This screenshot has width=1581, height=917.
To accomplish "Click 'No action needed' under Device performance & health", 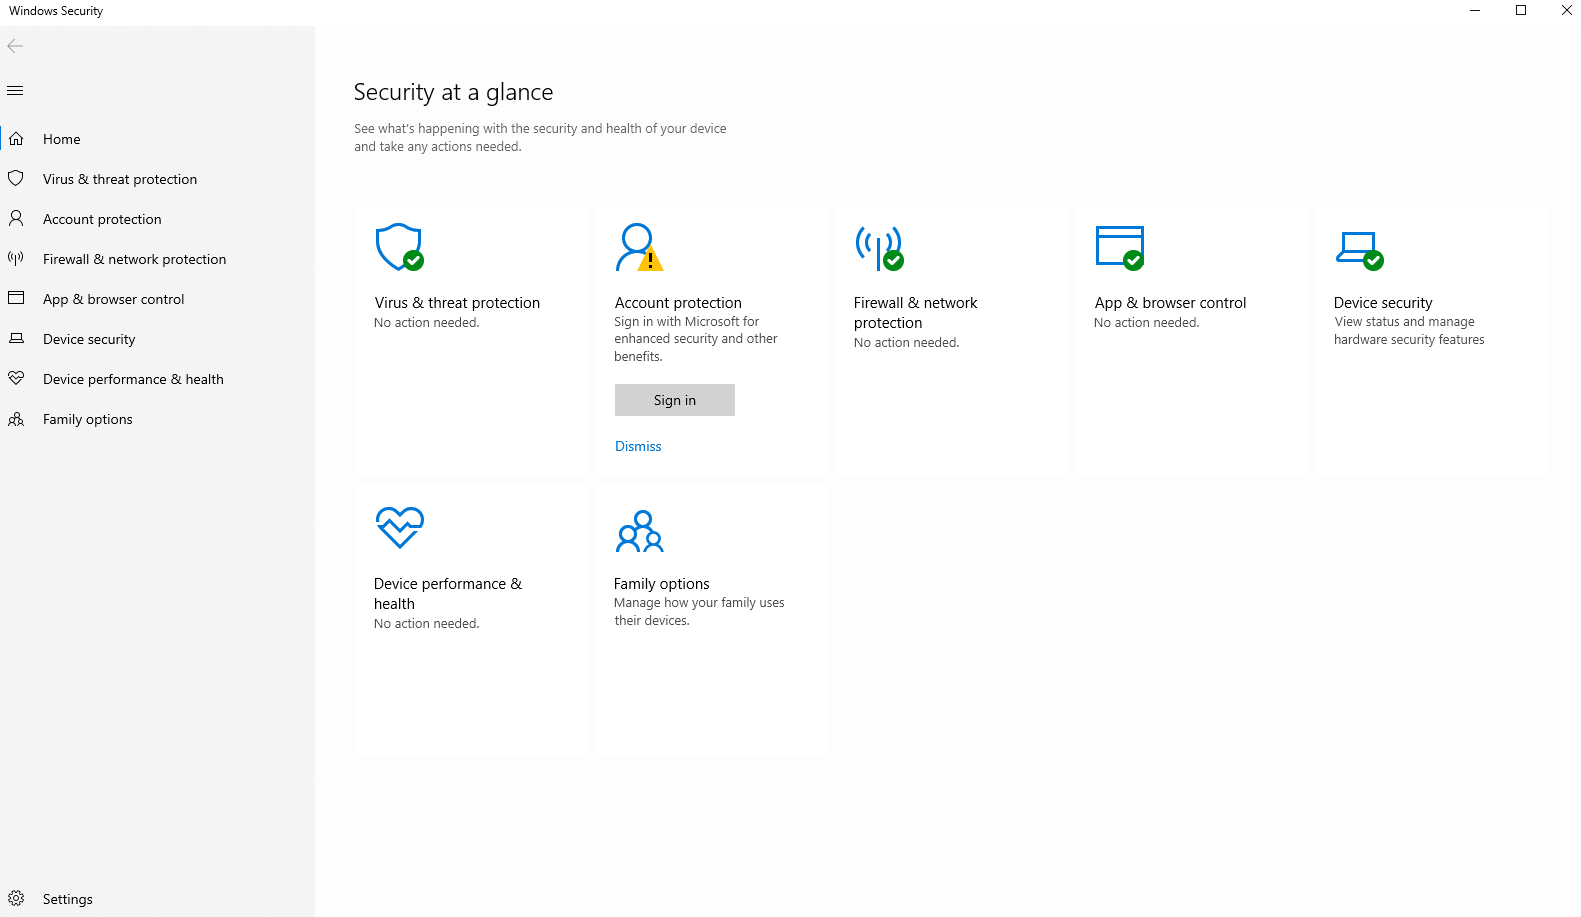I will [427, 624].
